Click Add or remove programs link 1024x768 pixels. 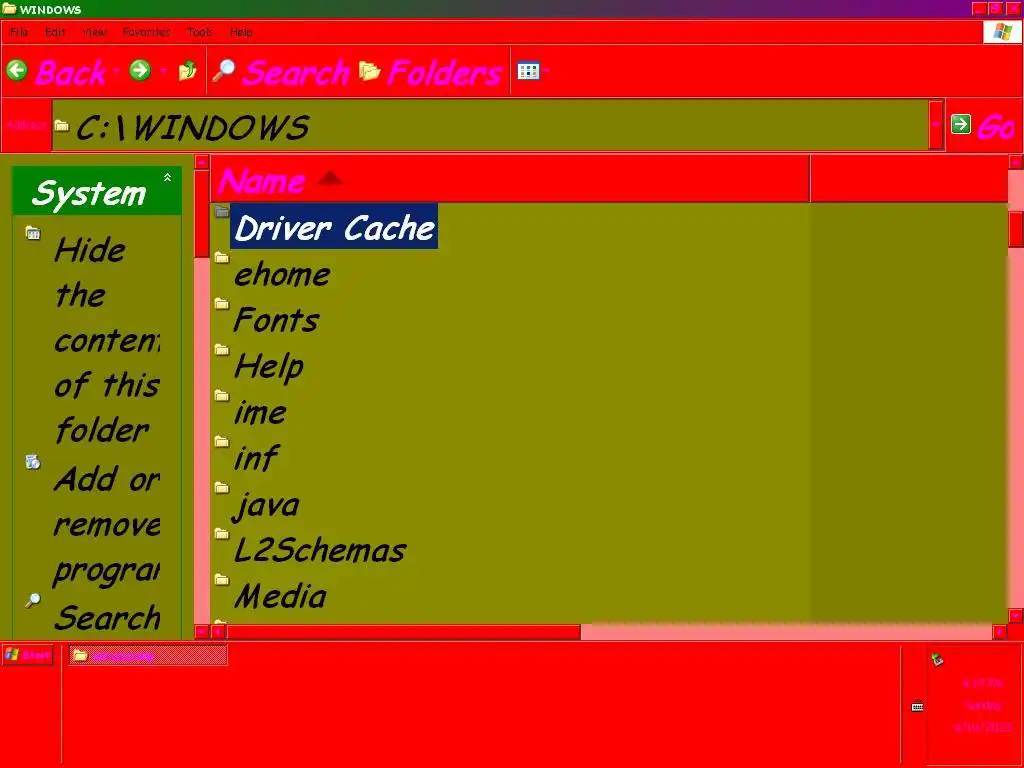coord(107,524)
